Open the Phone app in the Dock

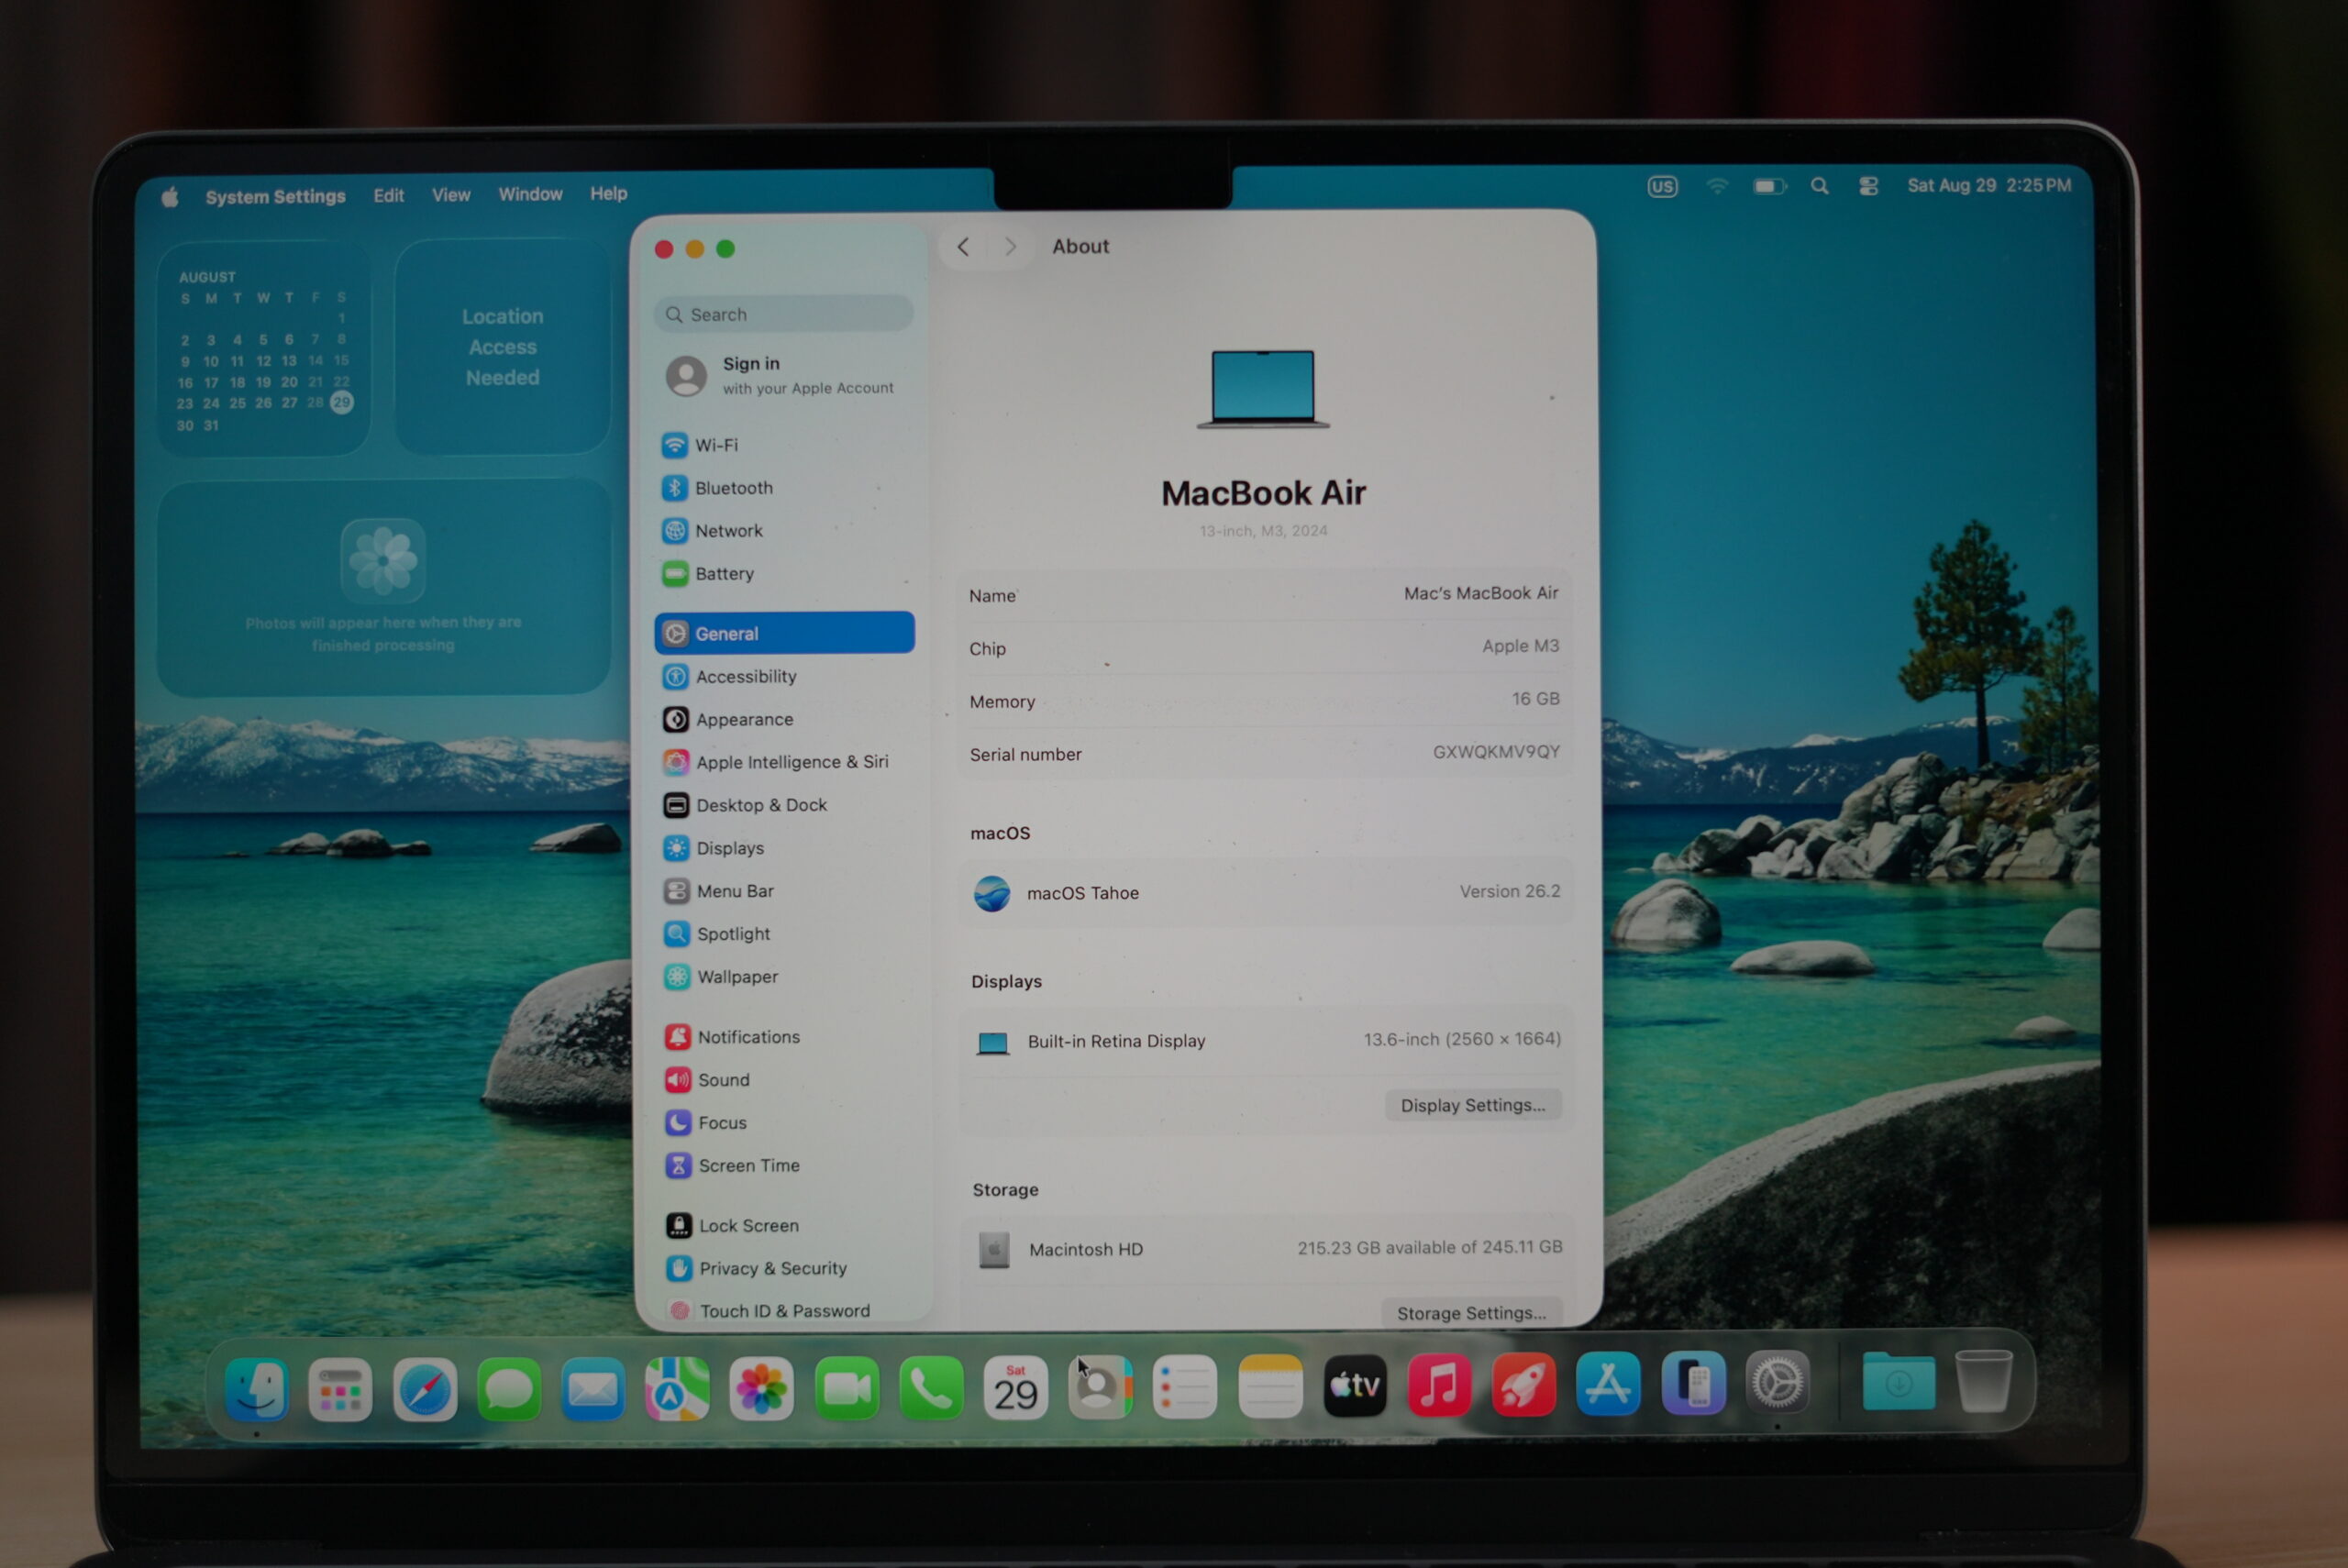(x=931, y=1388)
